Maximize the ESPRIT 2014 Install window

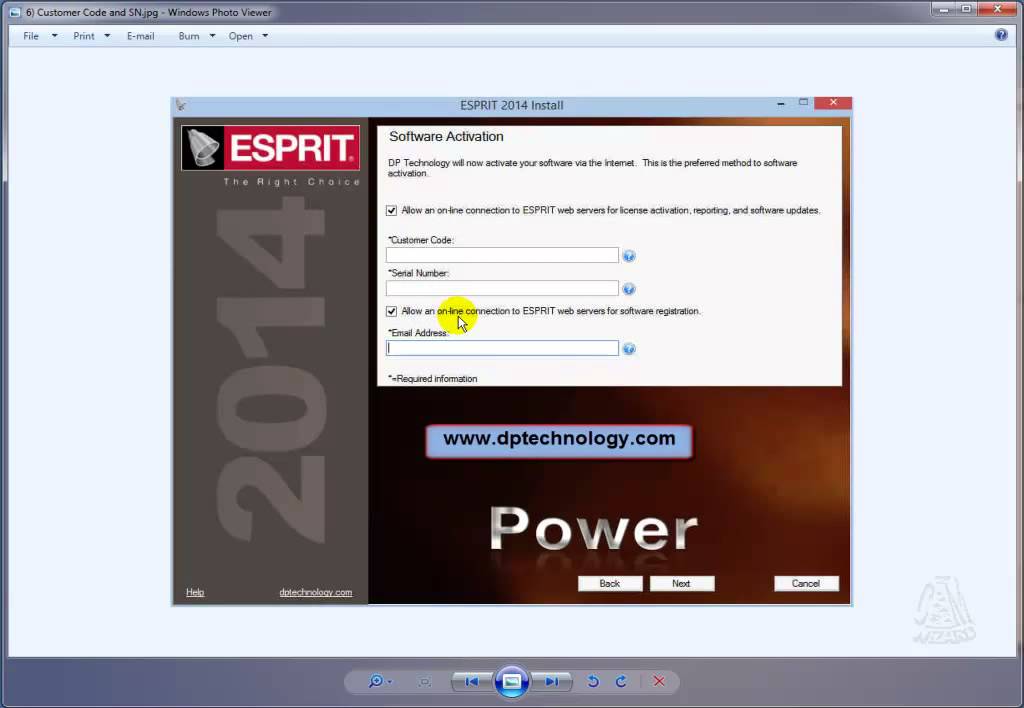803,103
